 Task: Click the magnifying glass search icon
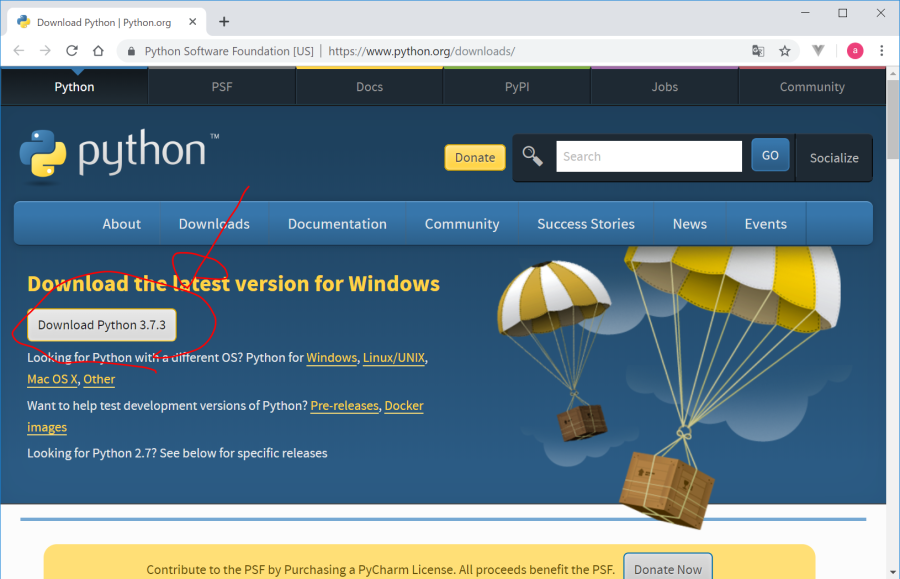pyautogui.click(x=533, y=156)
